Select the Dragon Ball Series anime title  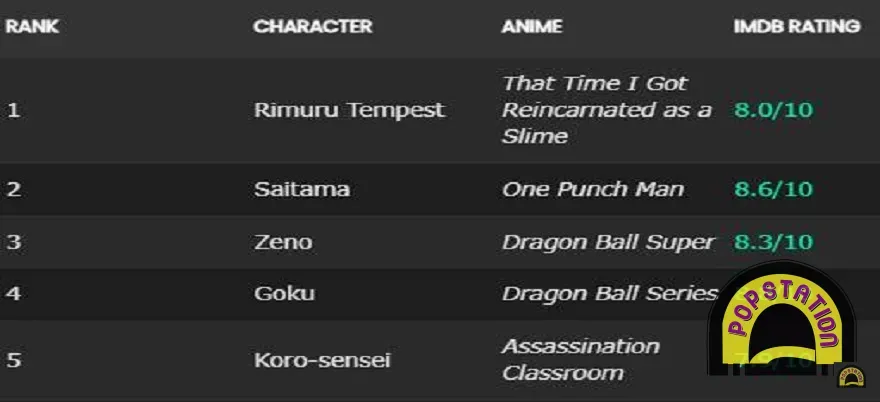tap(609, 294)
